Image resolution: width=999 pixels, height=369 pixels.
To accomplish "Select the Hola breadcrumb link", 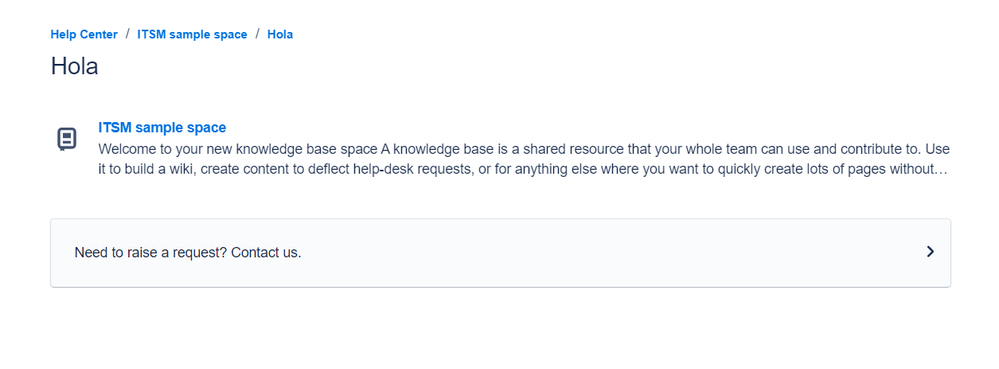I will (280, 34).
